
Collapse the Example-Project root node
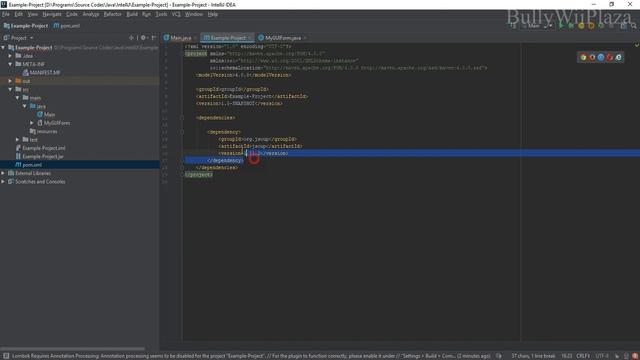[x=3, y=48]
